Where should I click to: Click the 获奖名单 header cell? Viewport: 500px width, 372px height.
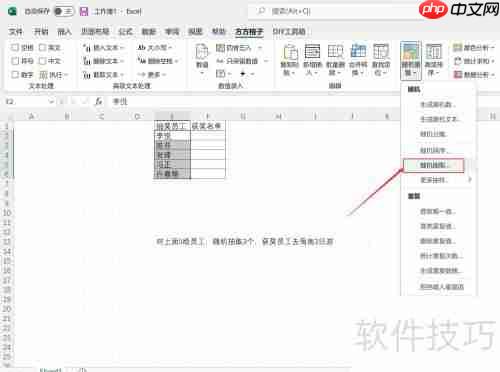tap(207, 126)
